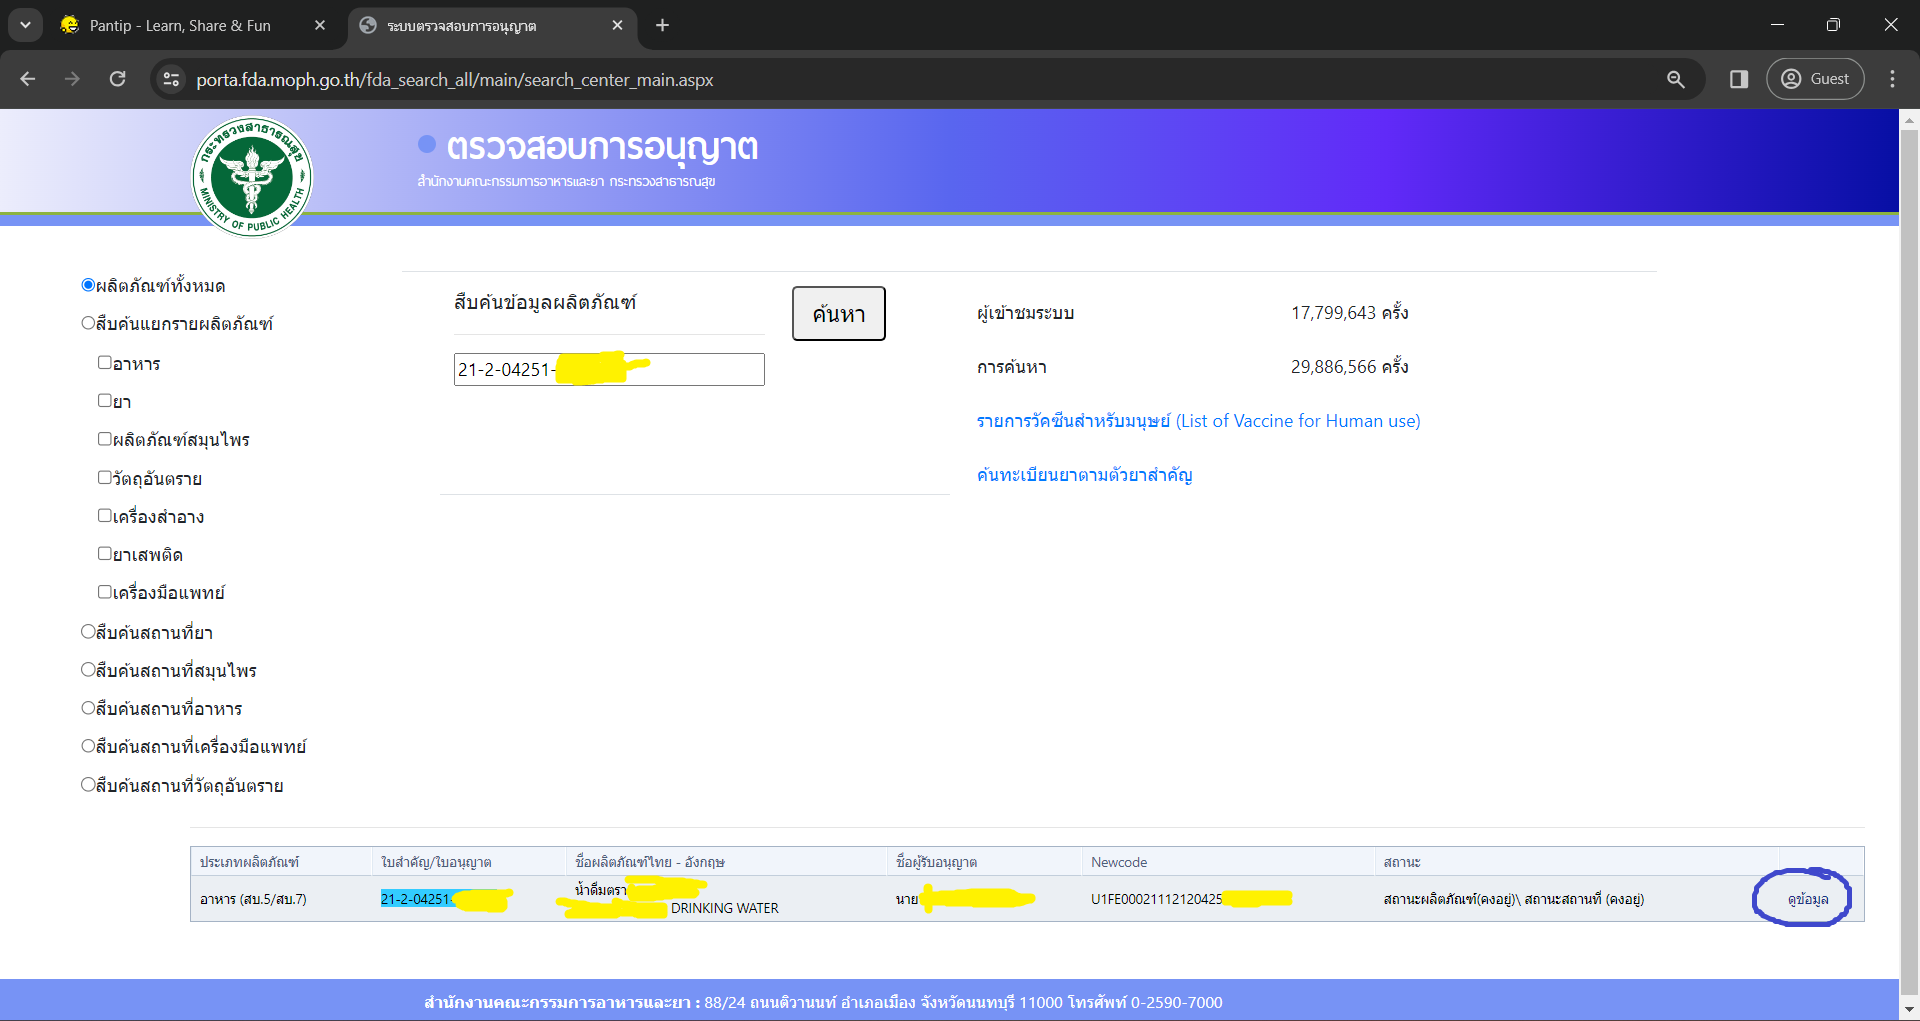Open the Guest profile button
Image resolution: width=1920 pixels, height=1021 pixels.
point(1815,79)
